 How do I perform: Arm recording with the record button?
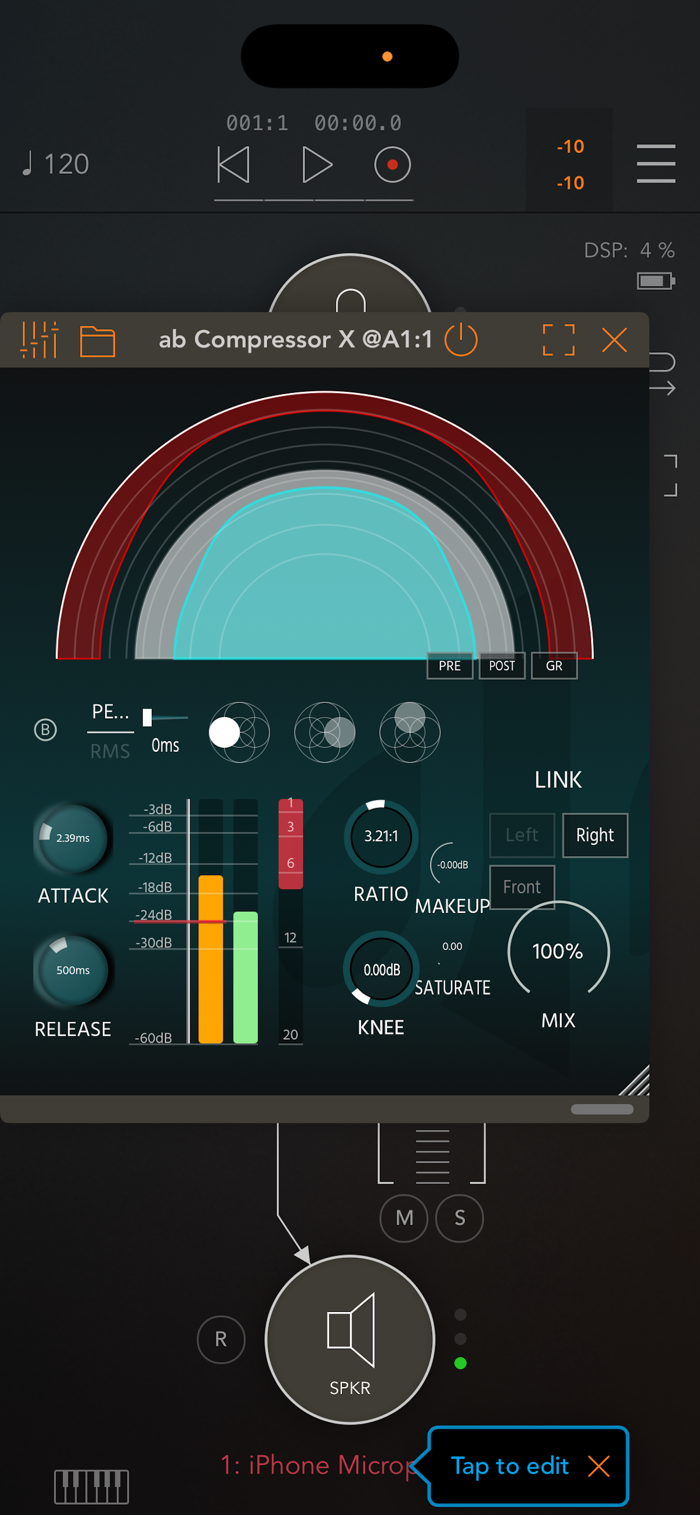(392, 165)
